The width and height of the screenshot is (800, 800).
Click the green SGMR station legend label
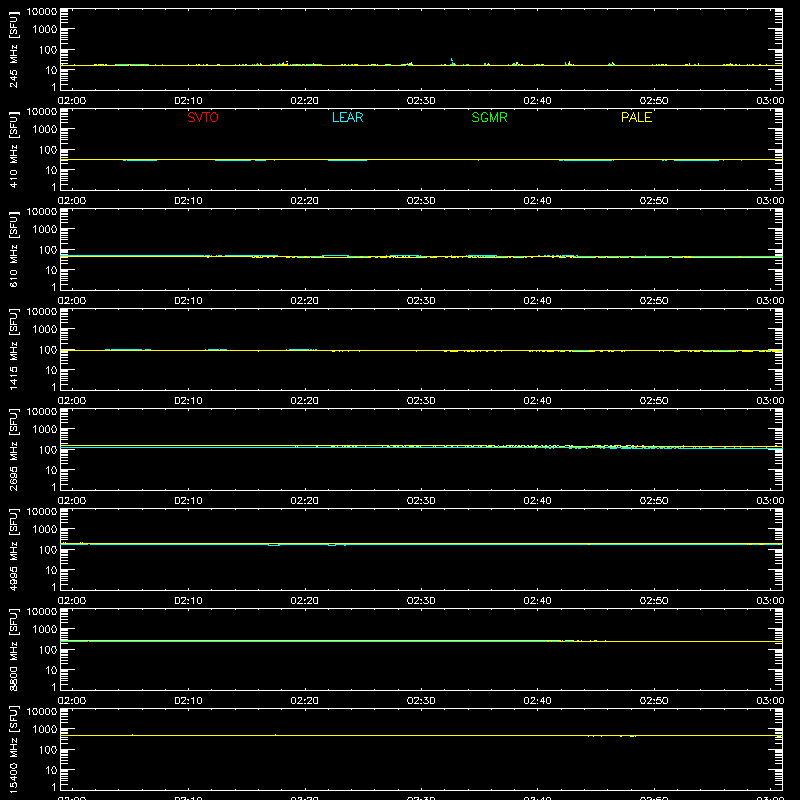(x=489, y=117)
